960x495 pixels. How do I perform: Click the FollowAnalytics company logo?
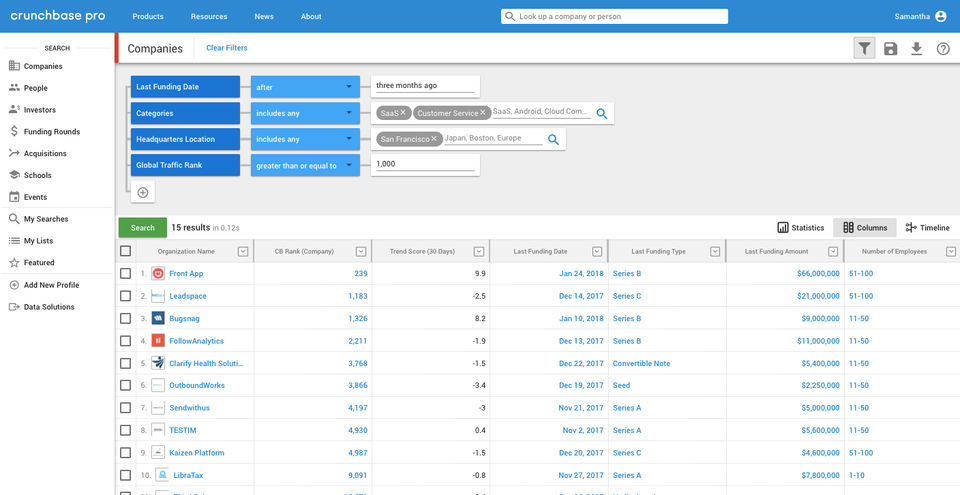pyautogui.click(x=158, y=341)
